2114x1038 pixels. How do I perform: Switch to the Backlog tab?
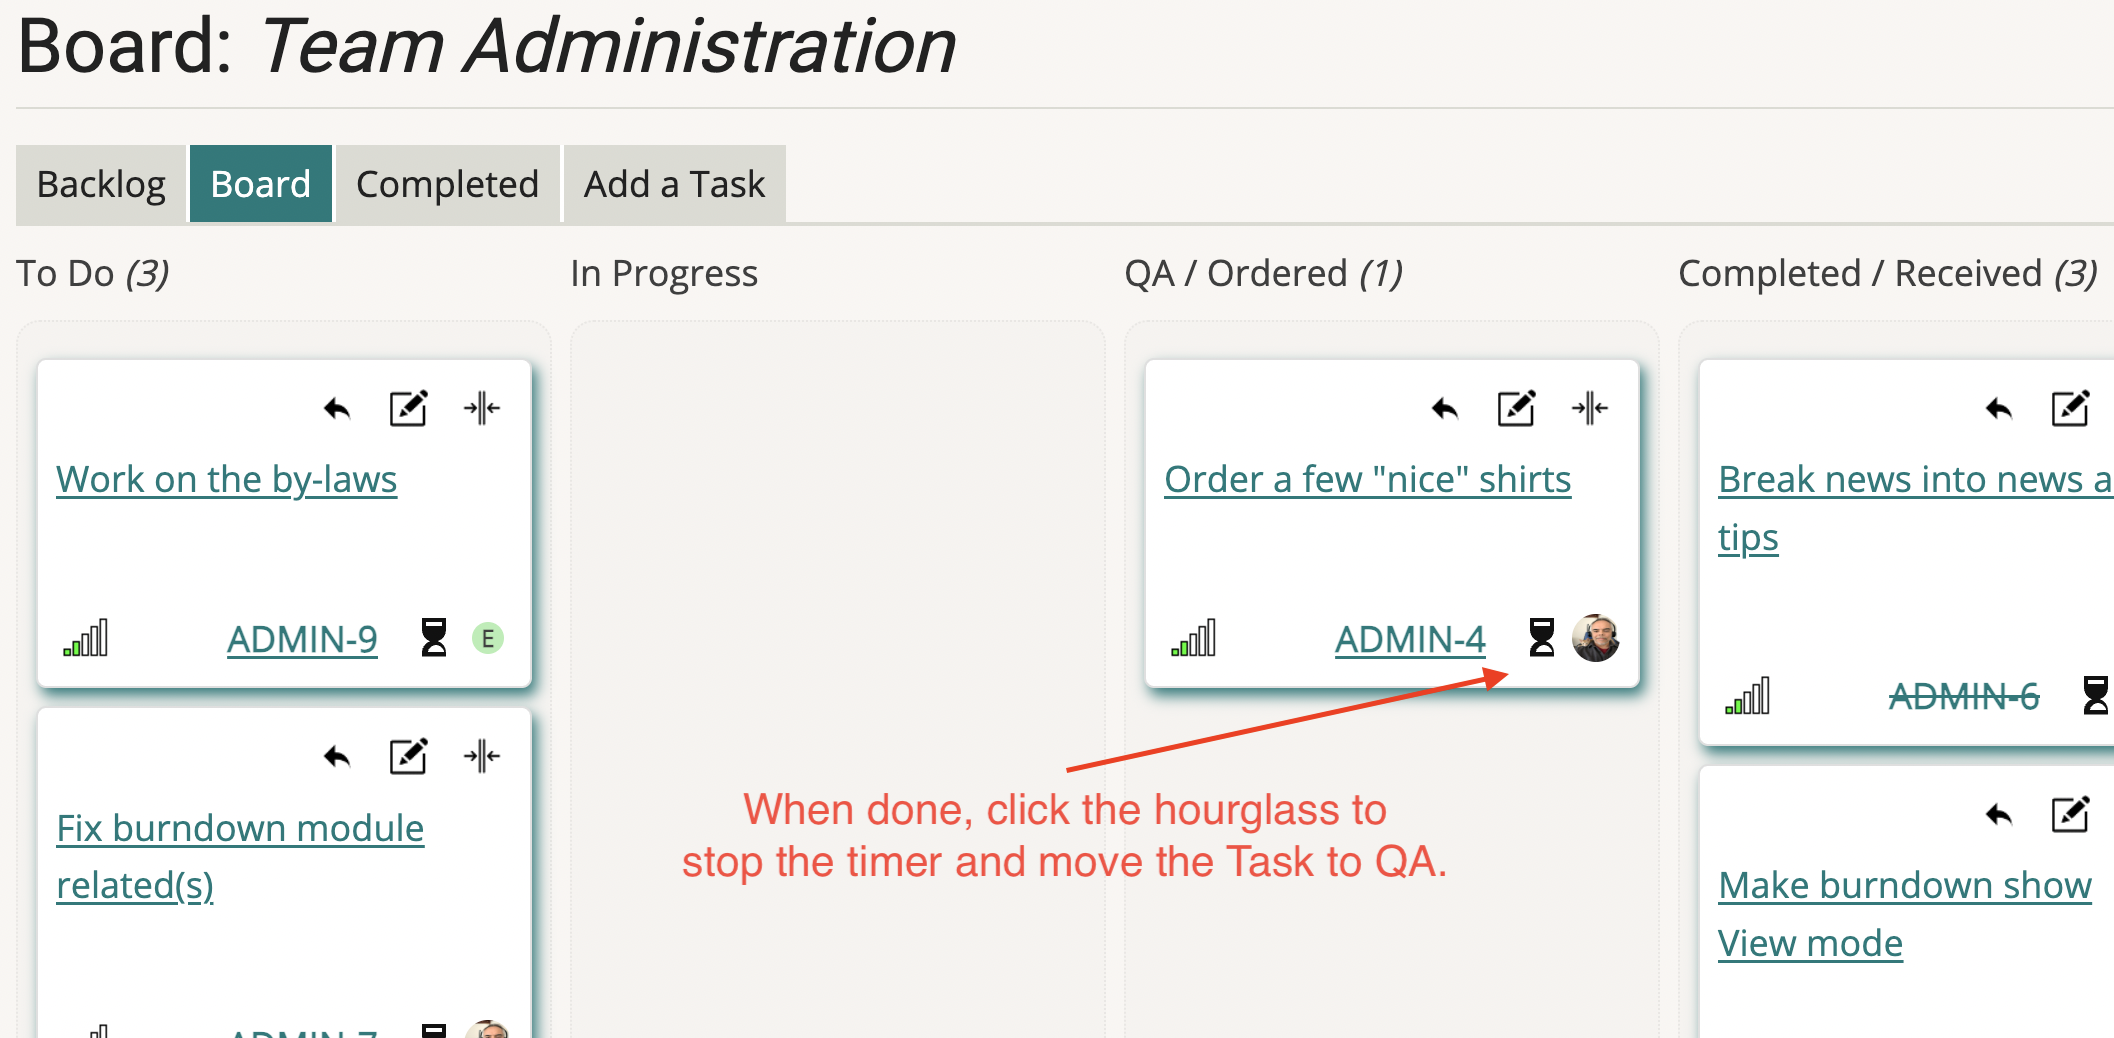(101, 184)
